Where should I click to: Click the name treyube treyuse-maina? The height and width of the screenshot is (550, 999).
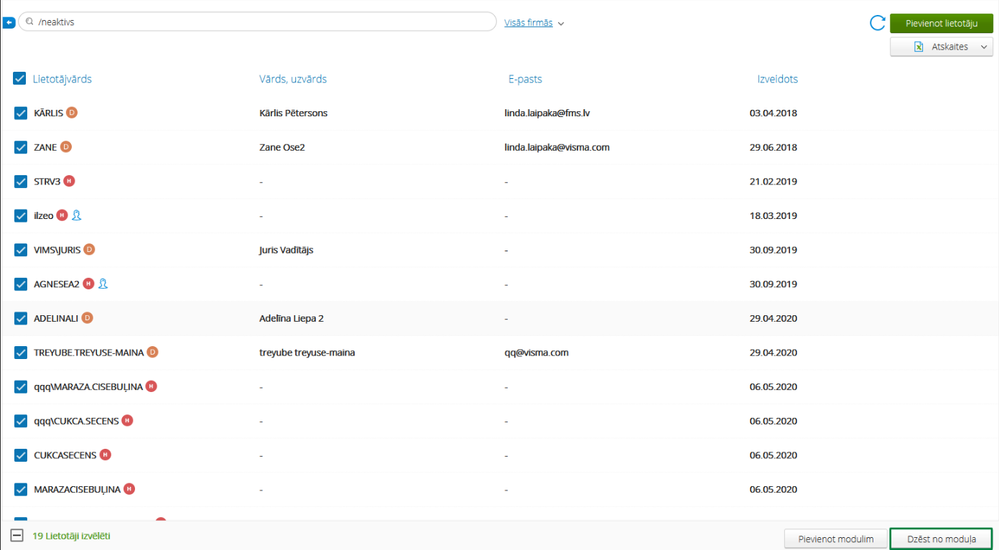tap(307, 352)
